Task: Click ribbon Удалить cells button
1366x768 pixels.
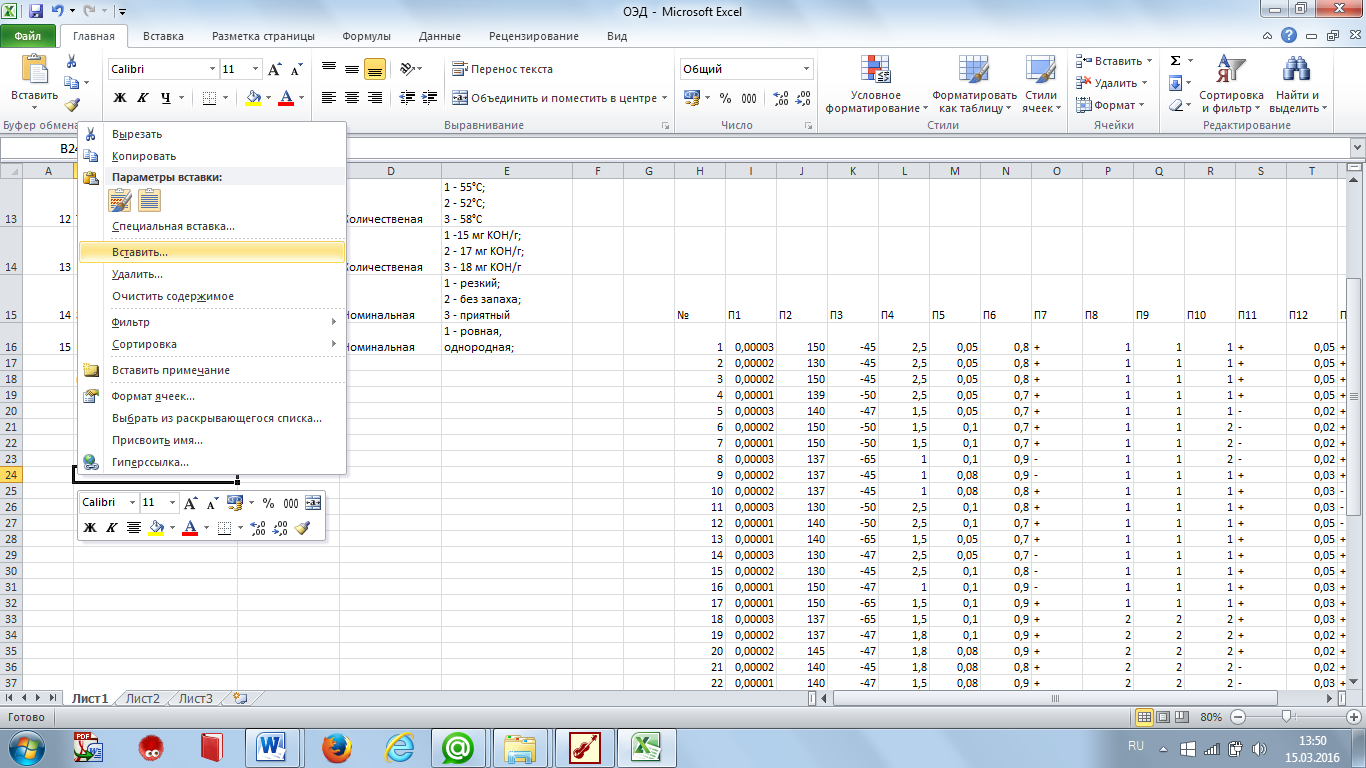Action: 1111,83
